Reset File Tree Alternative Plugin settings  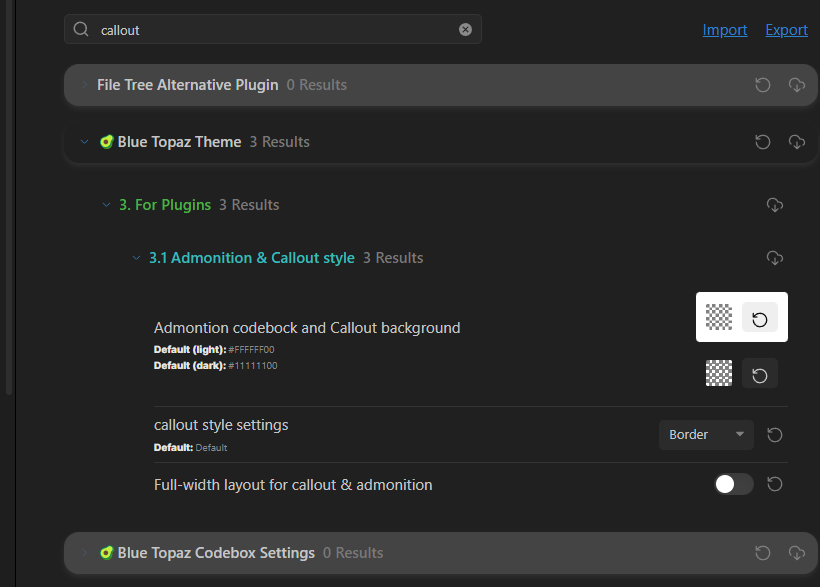click(763, 85)
